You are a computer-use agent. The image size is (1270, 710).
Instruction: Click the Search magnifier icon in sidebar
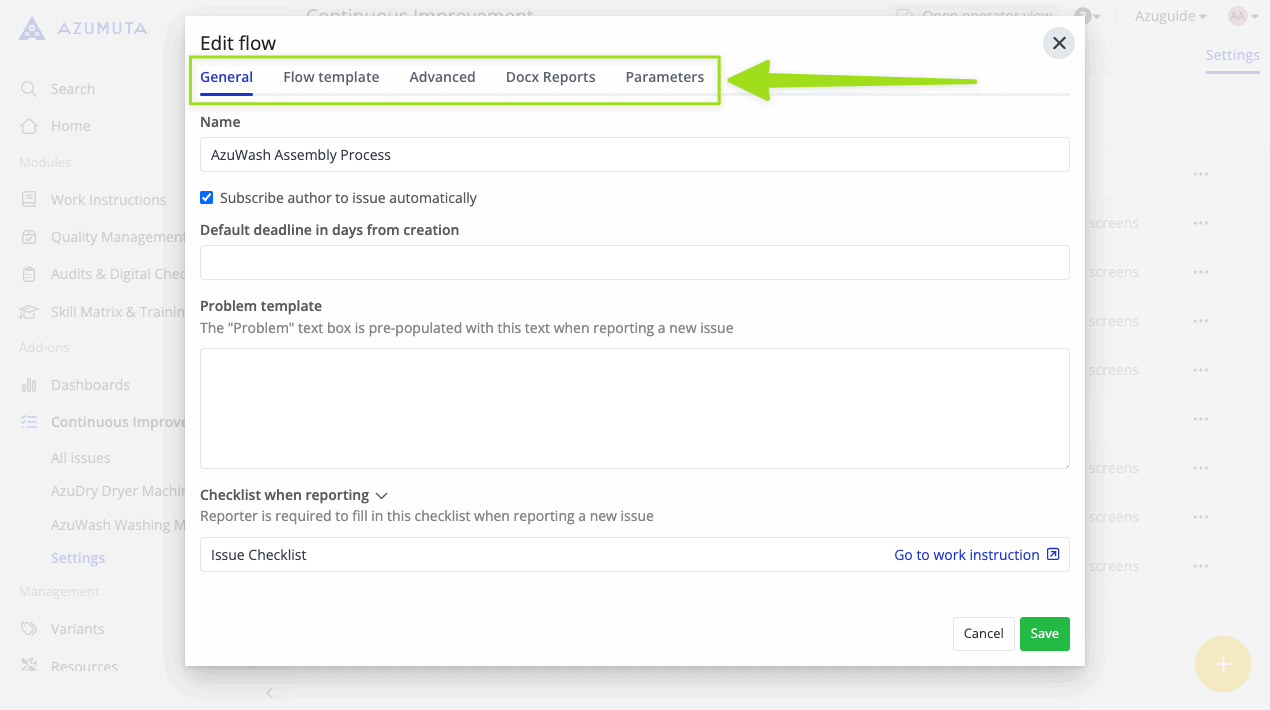point(29,89)
